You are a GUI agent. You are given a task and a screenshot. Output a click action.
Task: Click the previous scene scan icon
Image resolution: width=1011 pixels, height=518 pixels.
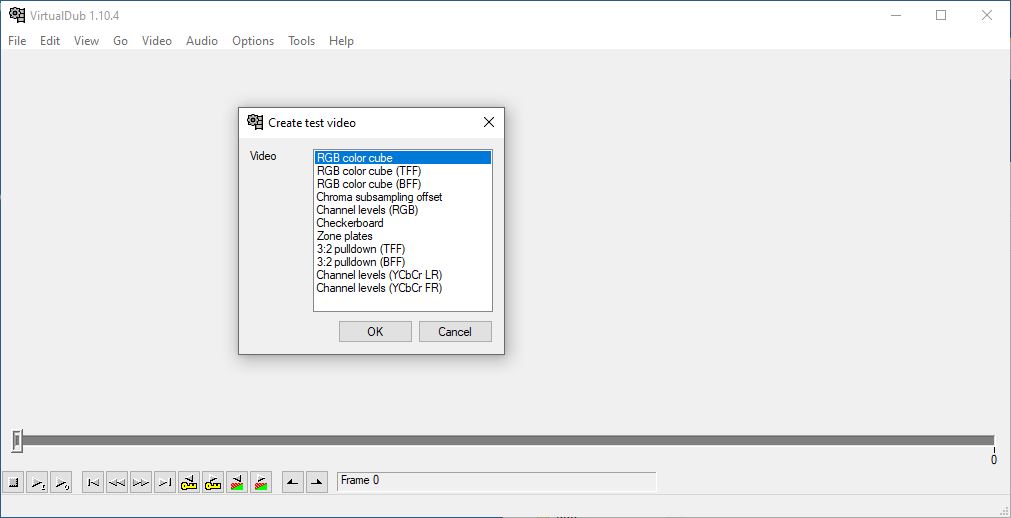pos(237,482)
